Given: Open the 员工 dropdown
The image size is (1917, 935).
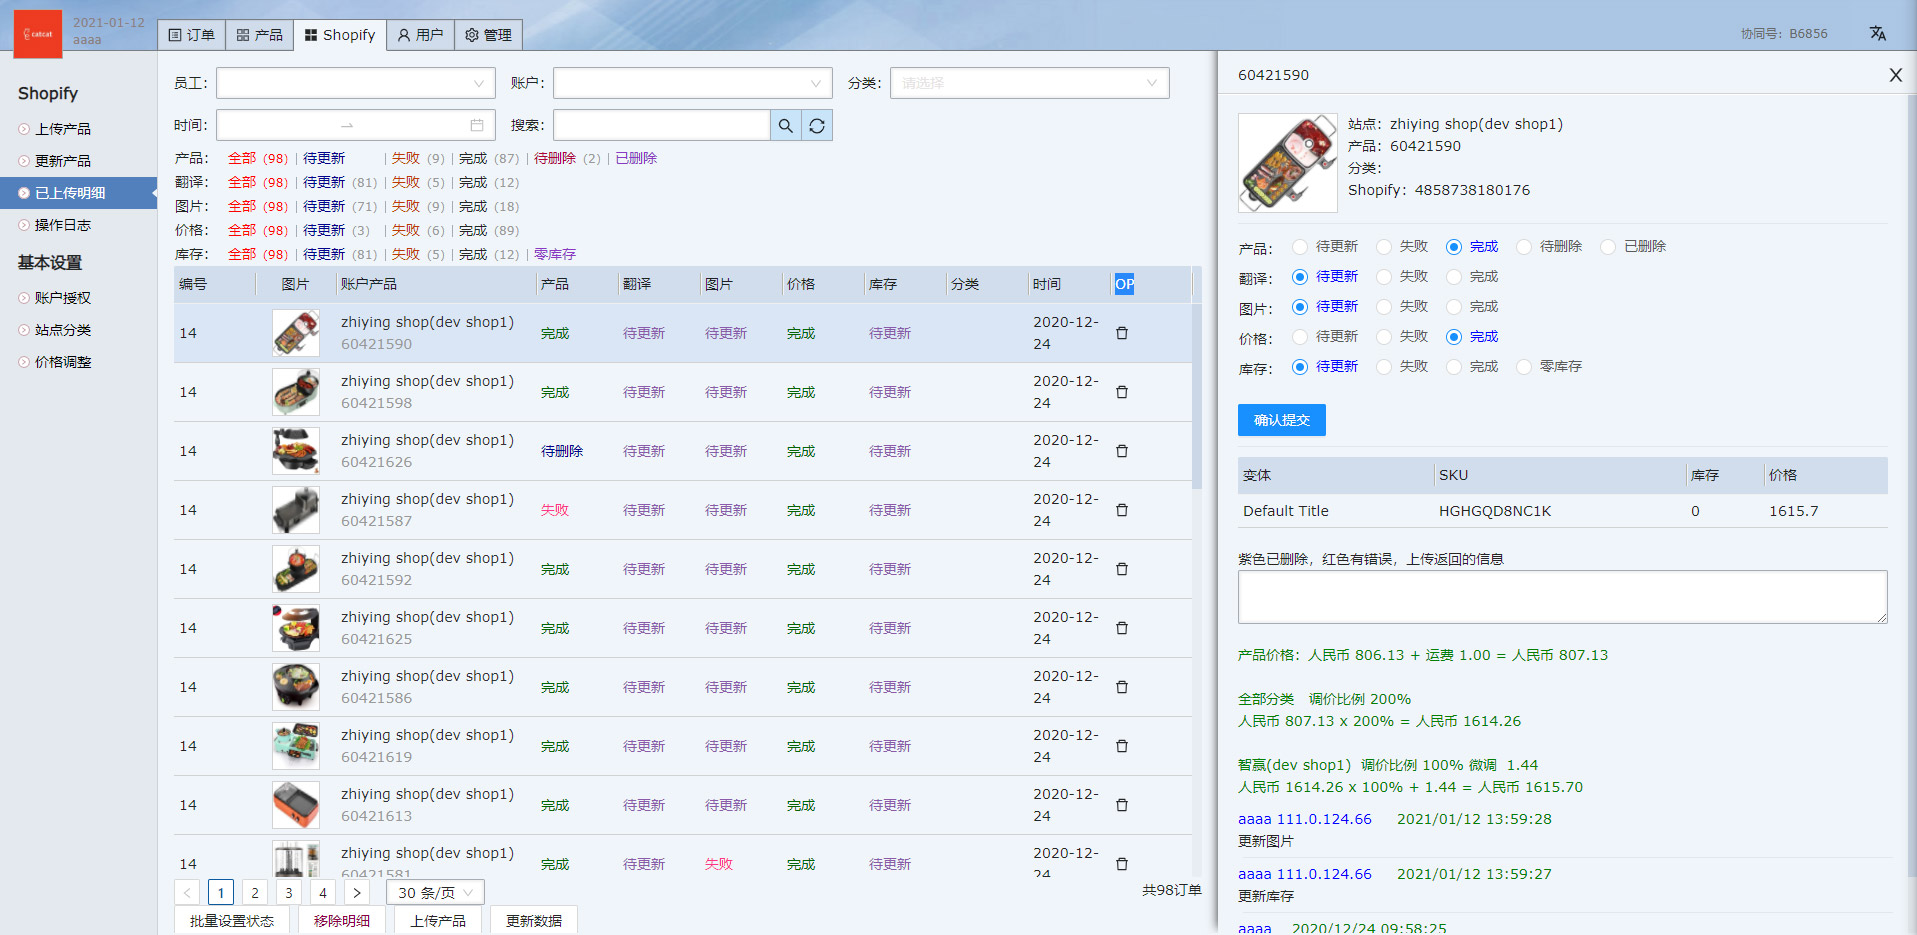Looking at the screenshot, I should [356, 83].
